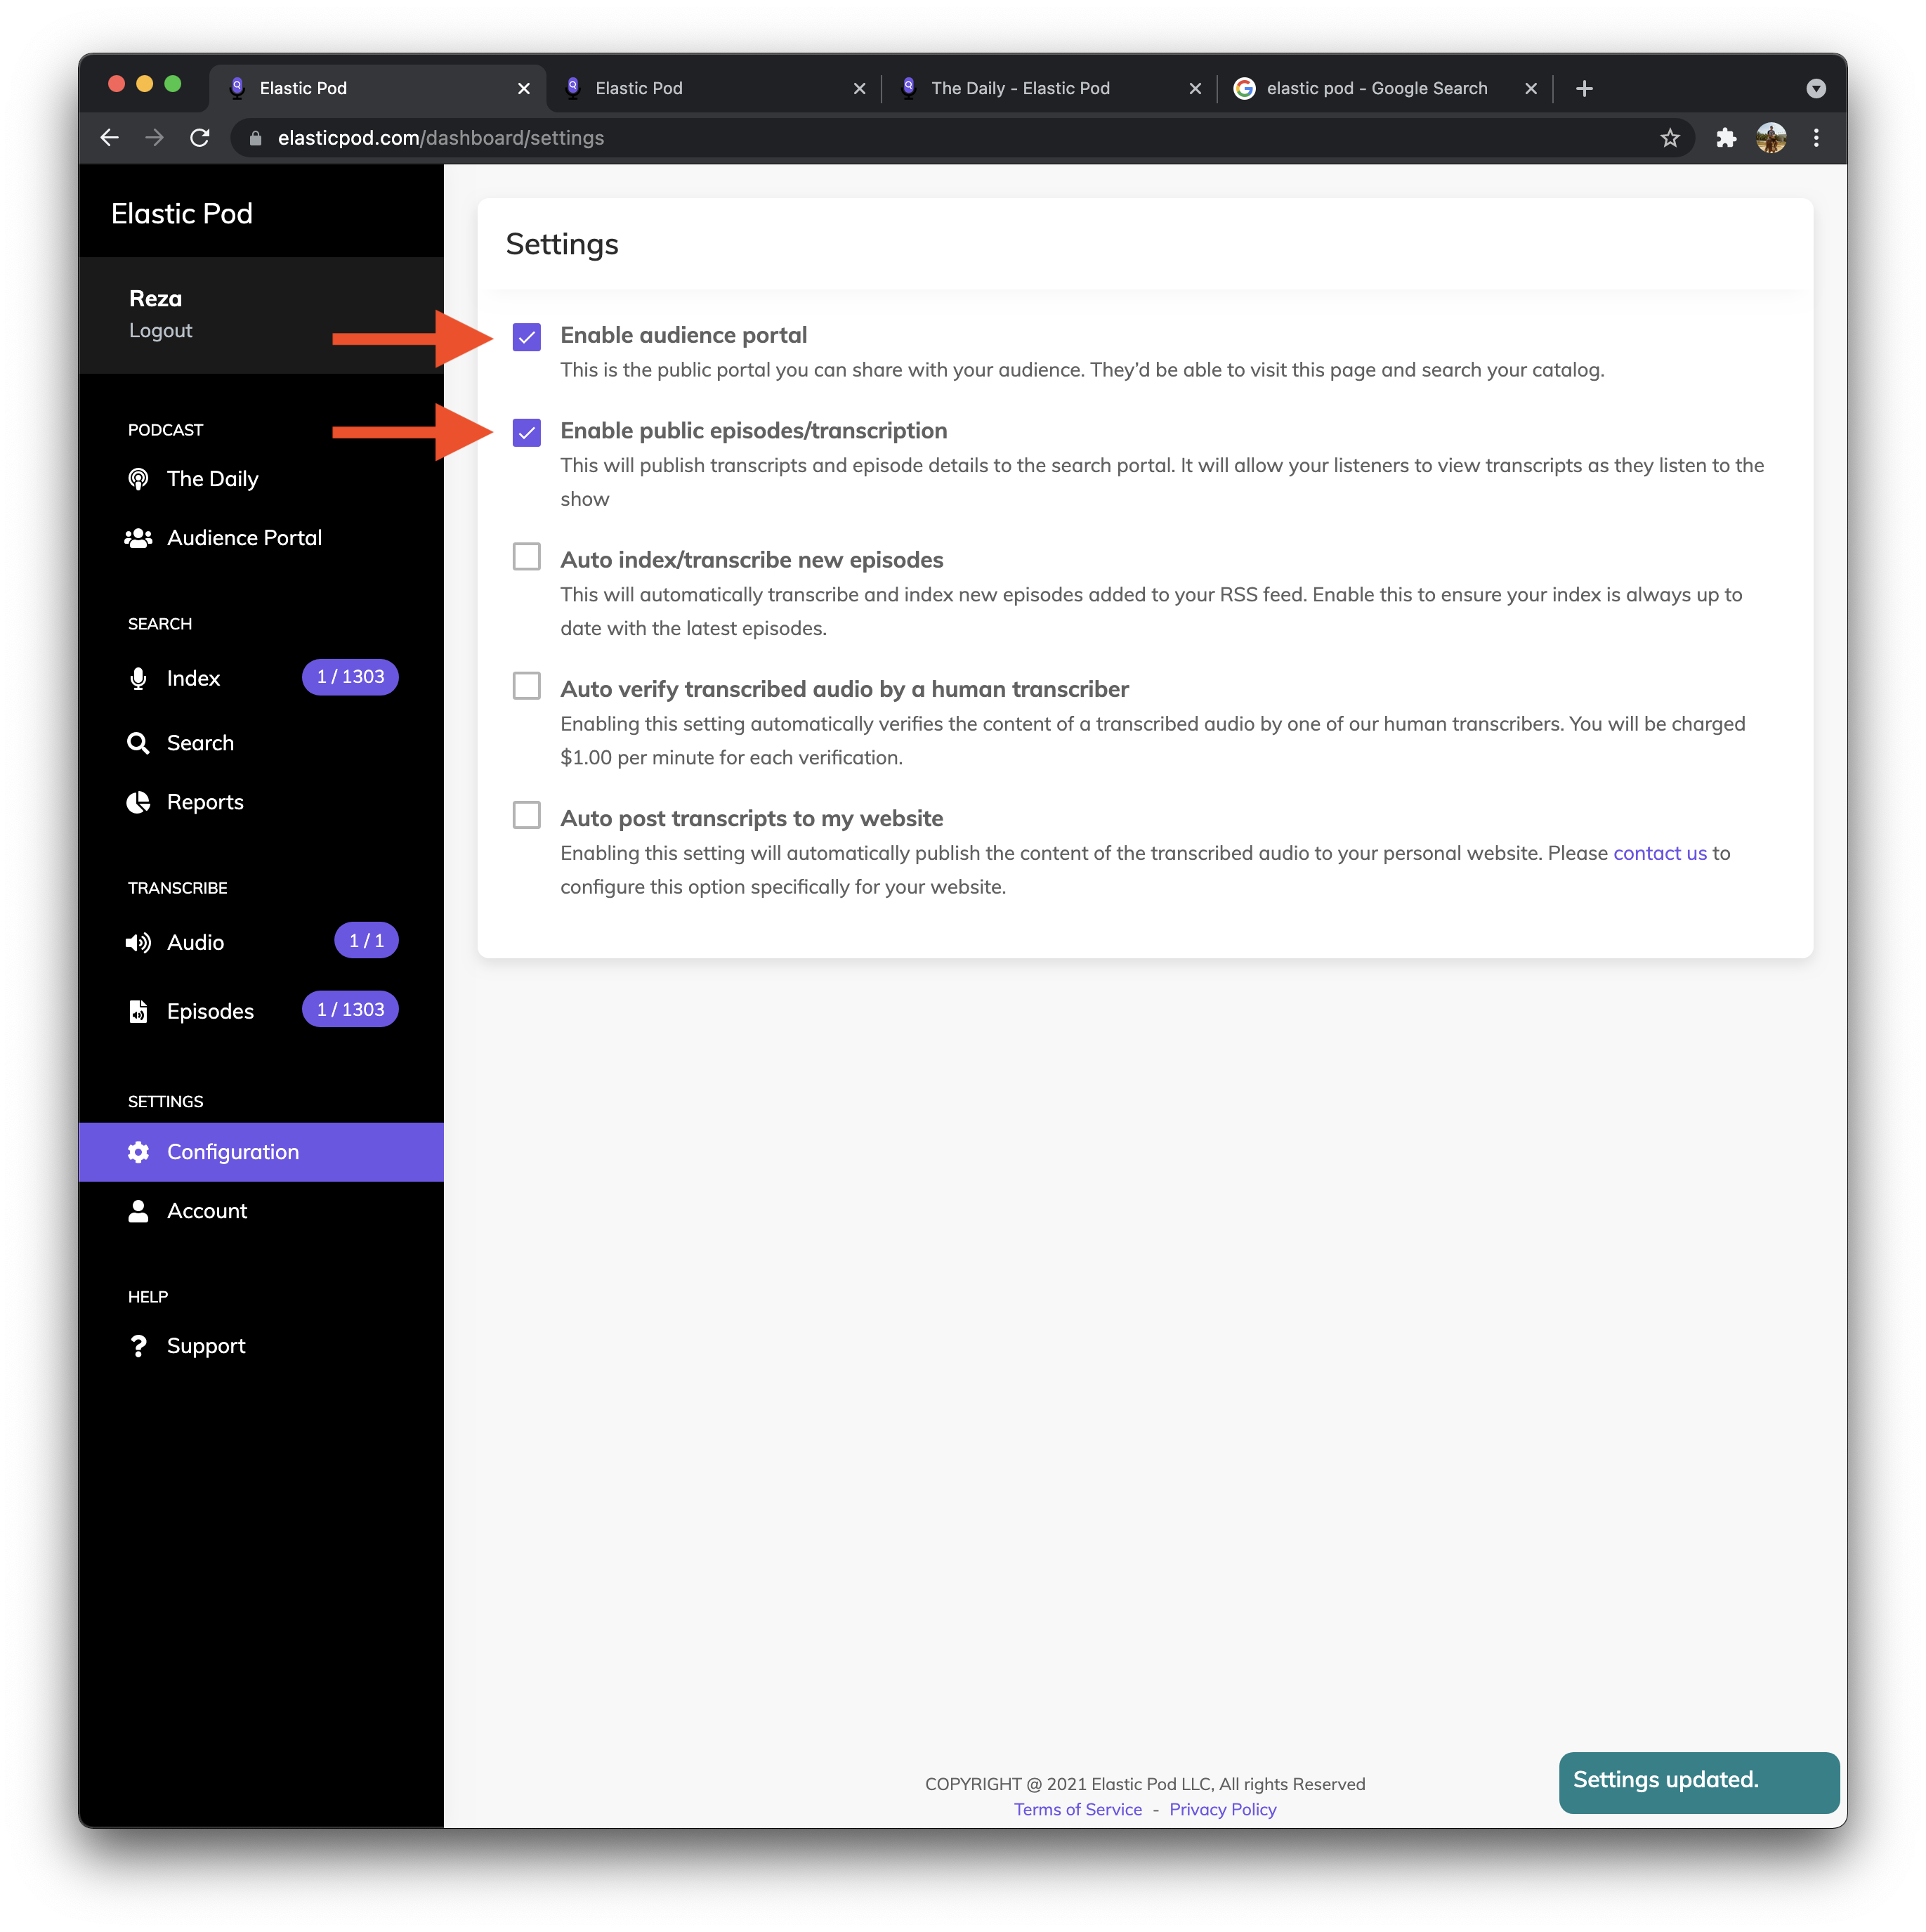
Task: Open a new browser tab with plus
Action: (1584, 88)
